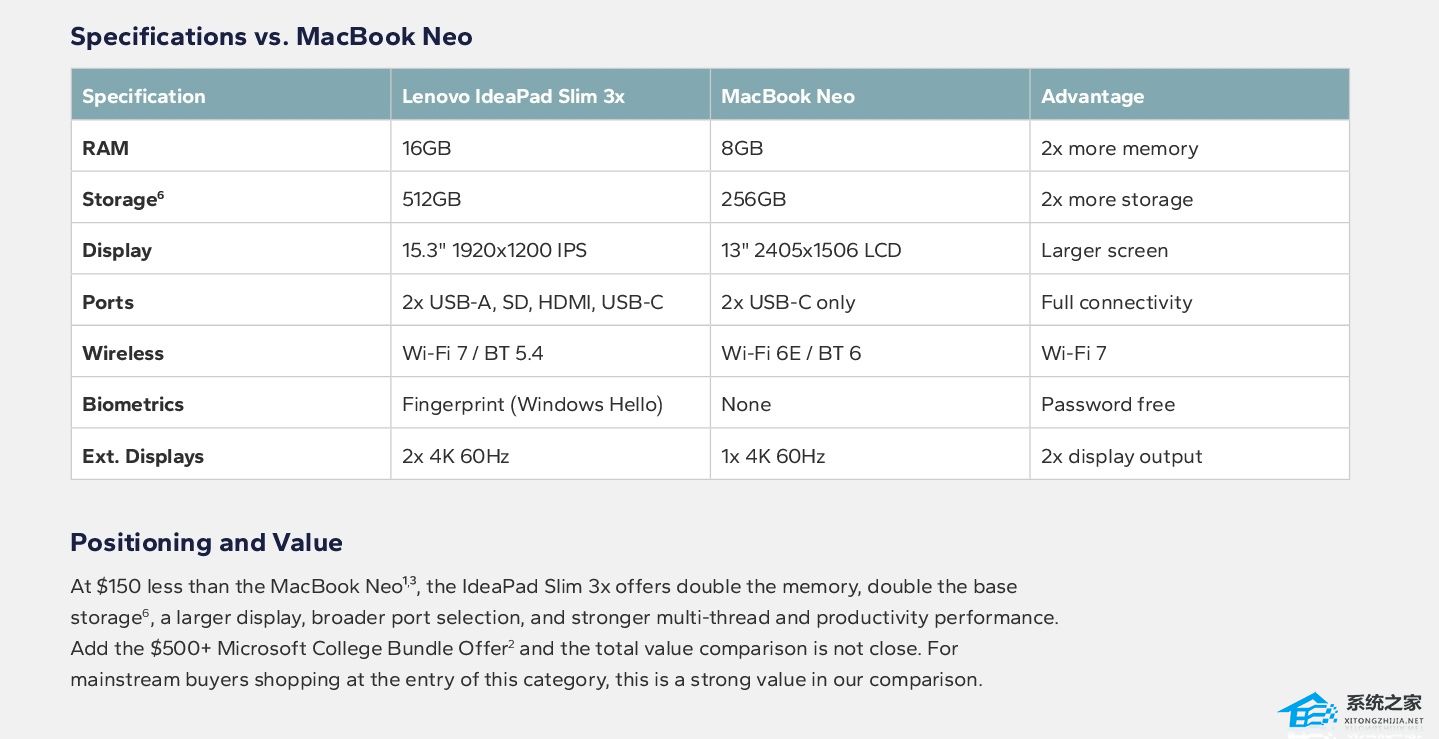Click footnote 1,3 after MacBook Neo in paragraph
This screenshot has width=1439, height=739.
tap(409, 581)
